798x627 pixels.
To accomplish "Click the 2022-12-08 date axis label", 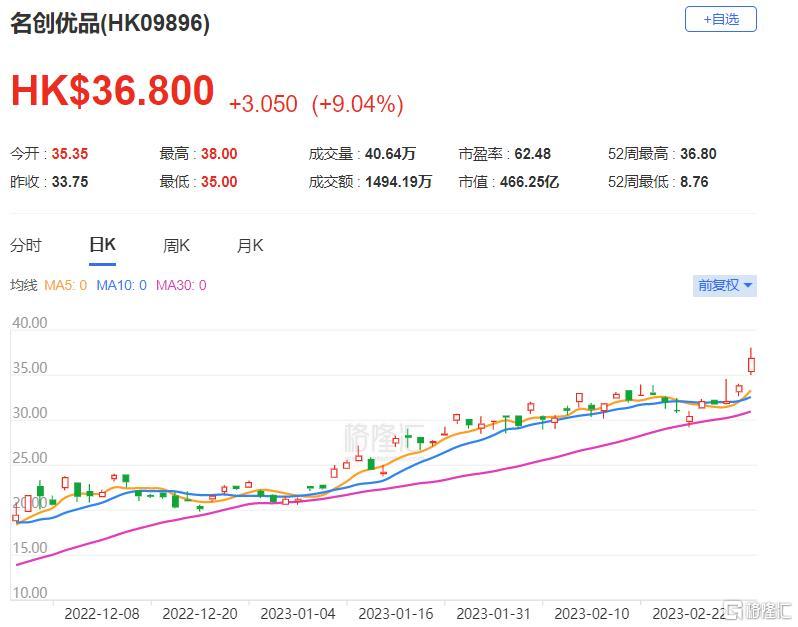I will click(102, 614).
